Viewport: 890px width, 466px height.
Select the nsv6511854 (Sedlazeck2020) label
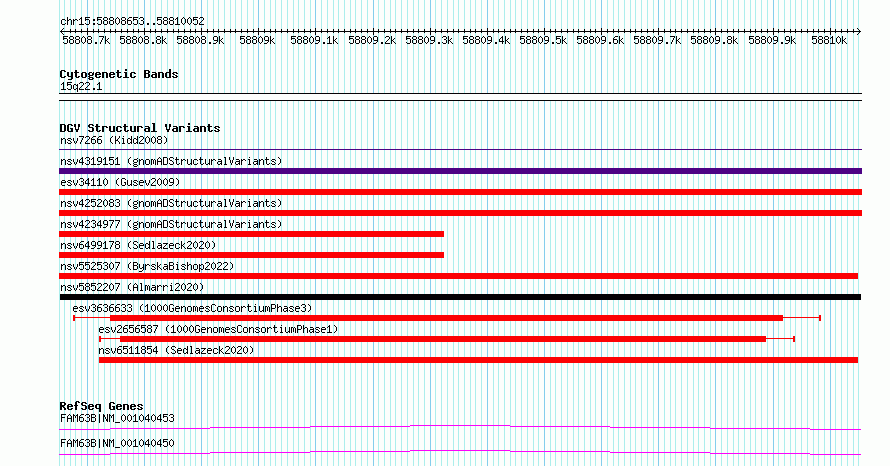(176, 350)
